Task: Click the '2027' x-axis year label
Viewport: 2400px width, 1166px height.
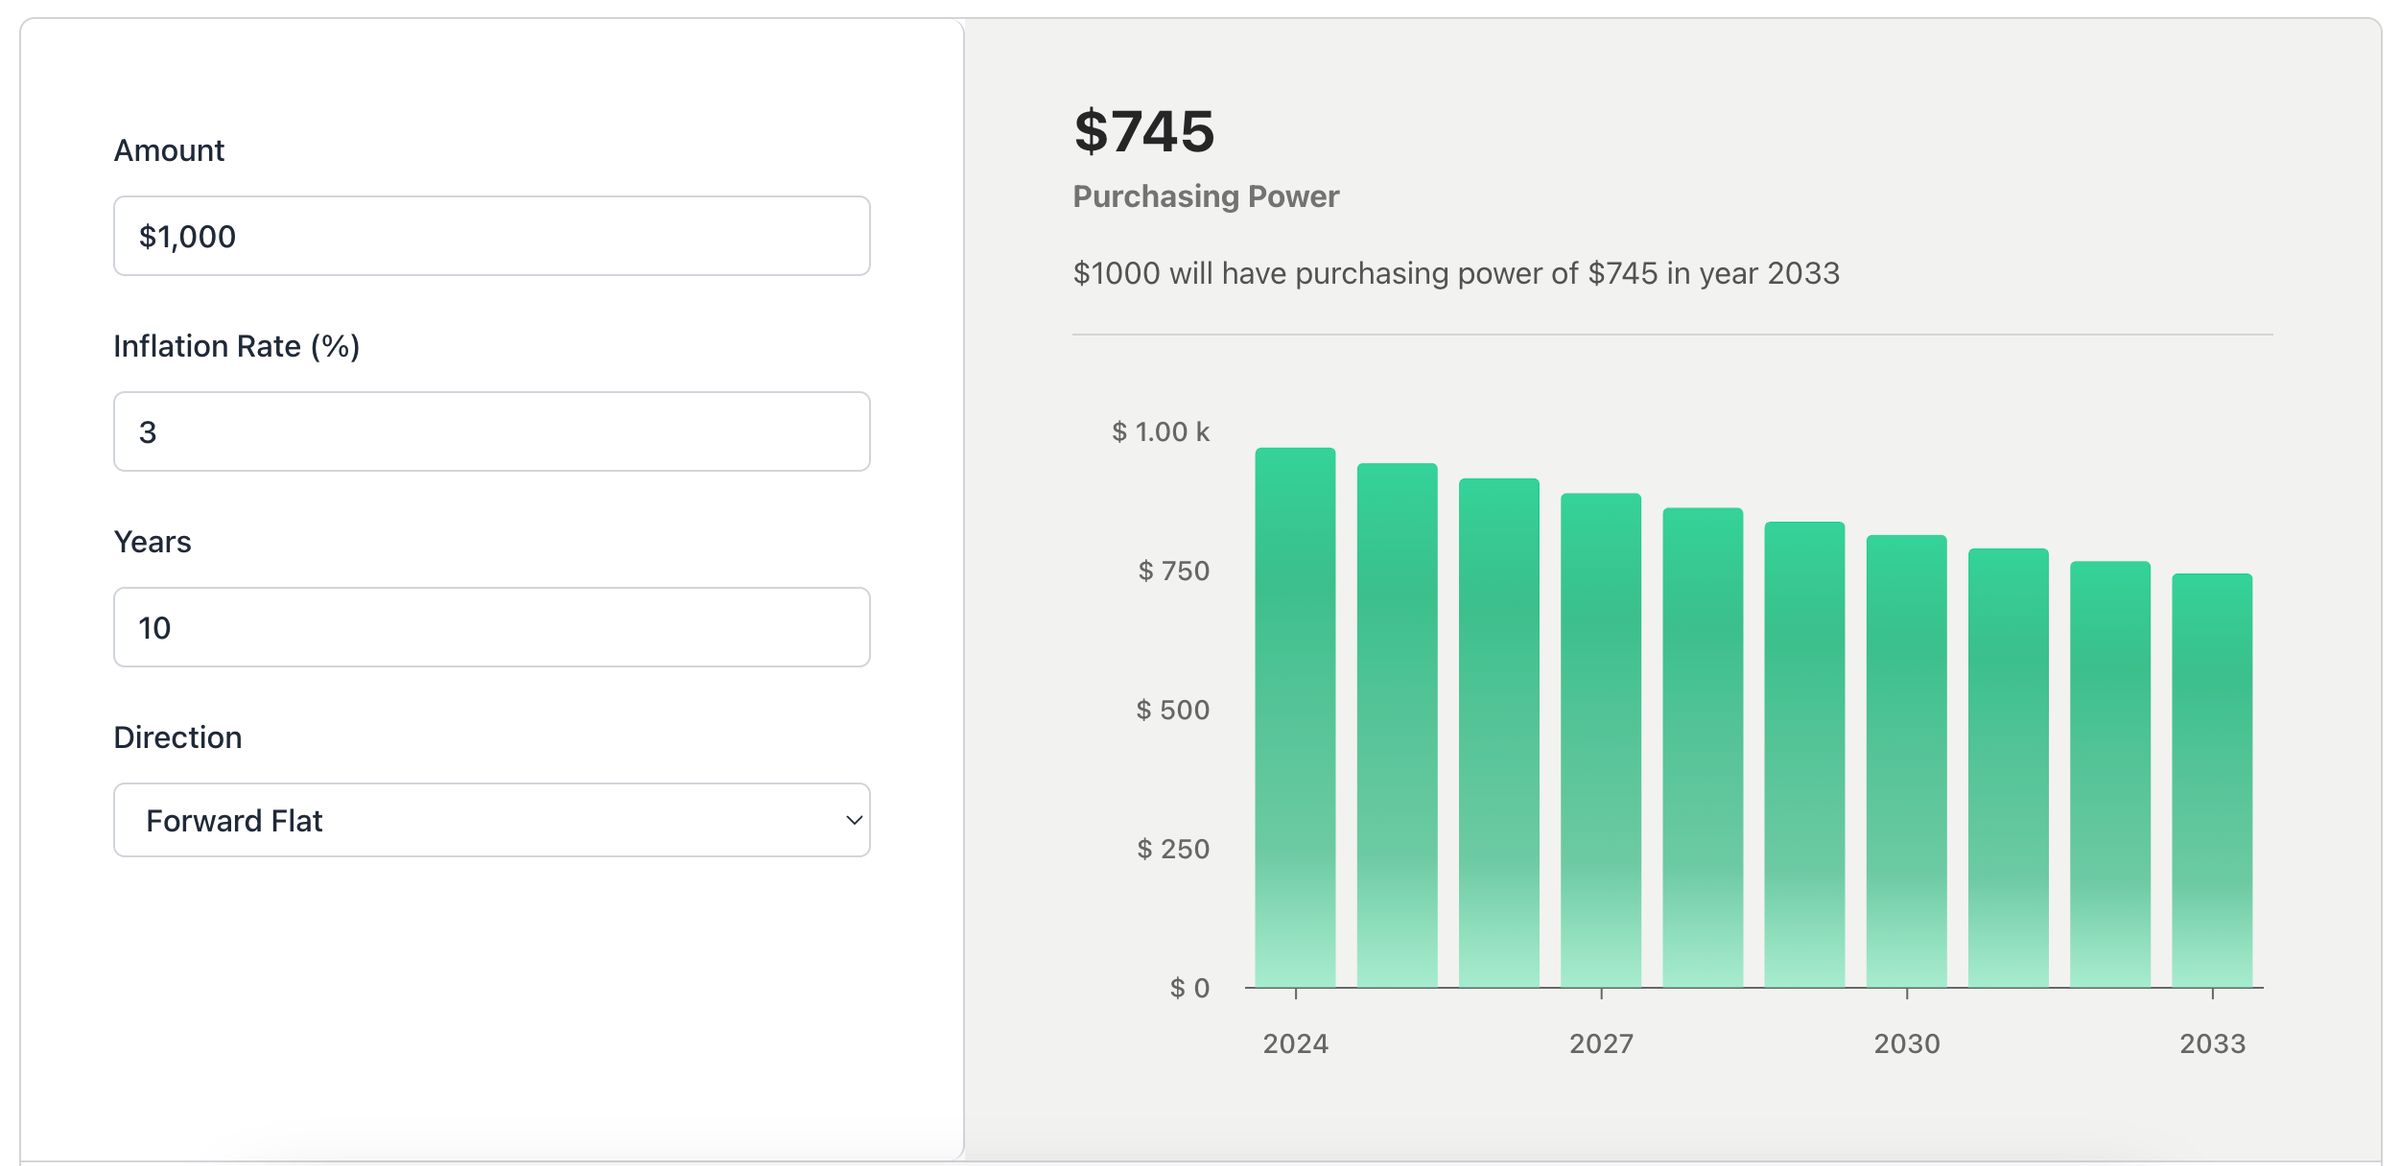Action: pos(1601,1044)
